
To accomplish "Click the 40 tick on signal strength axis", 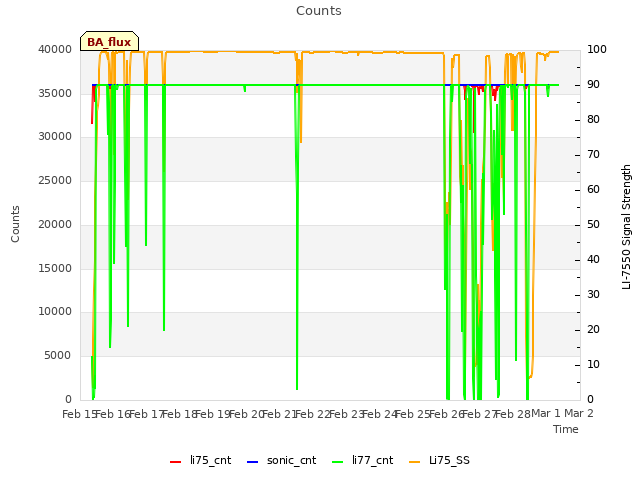I will [593, 260].
